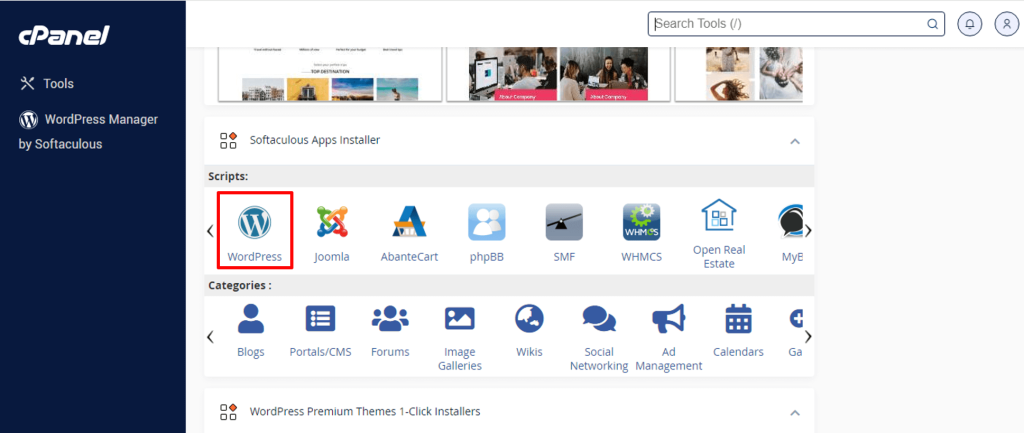Collapse WordPress Premium Themes 1-Click Installers section

pyautogui.click(x=795, y=412)
